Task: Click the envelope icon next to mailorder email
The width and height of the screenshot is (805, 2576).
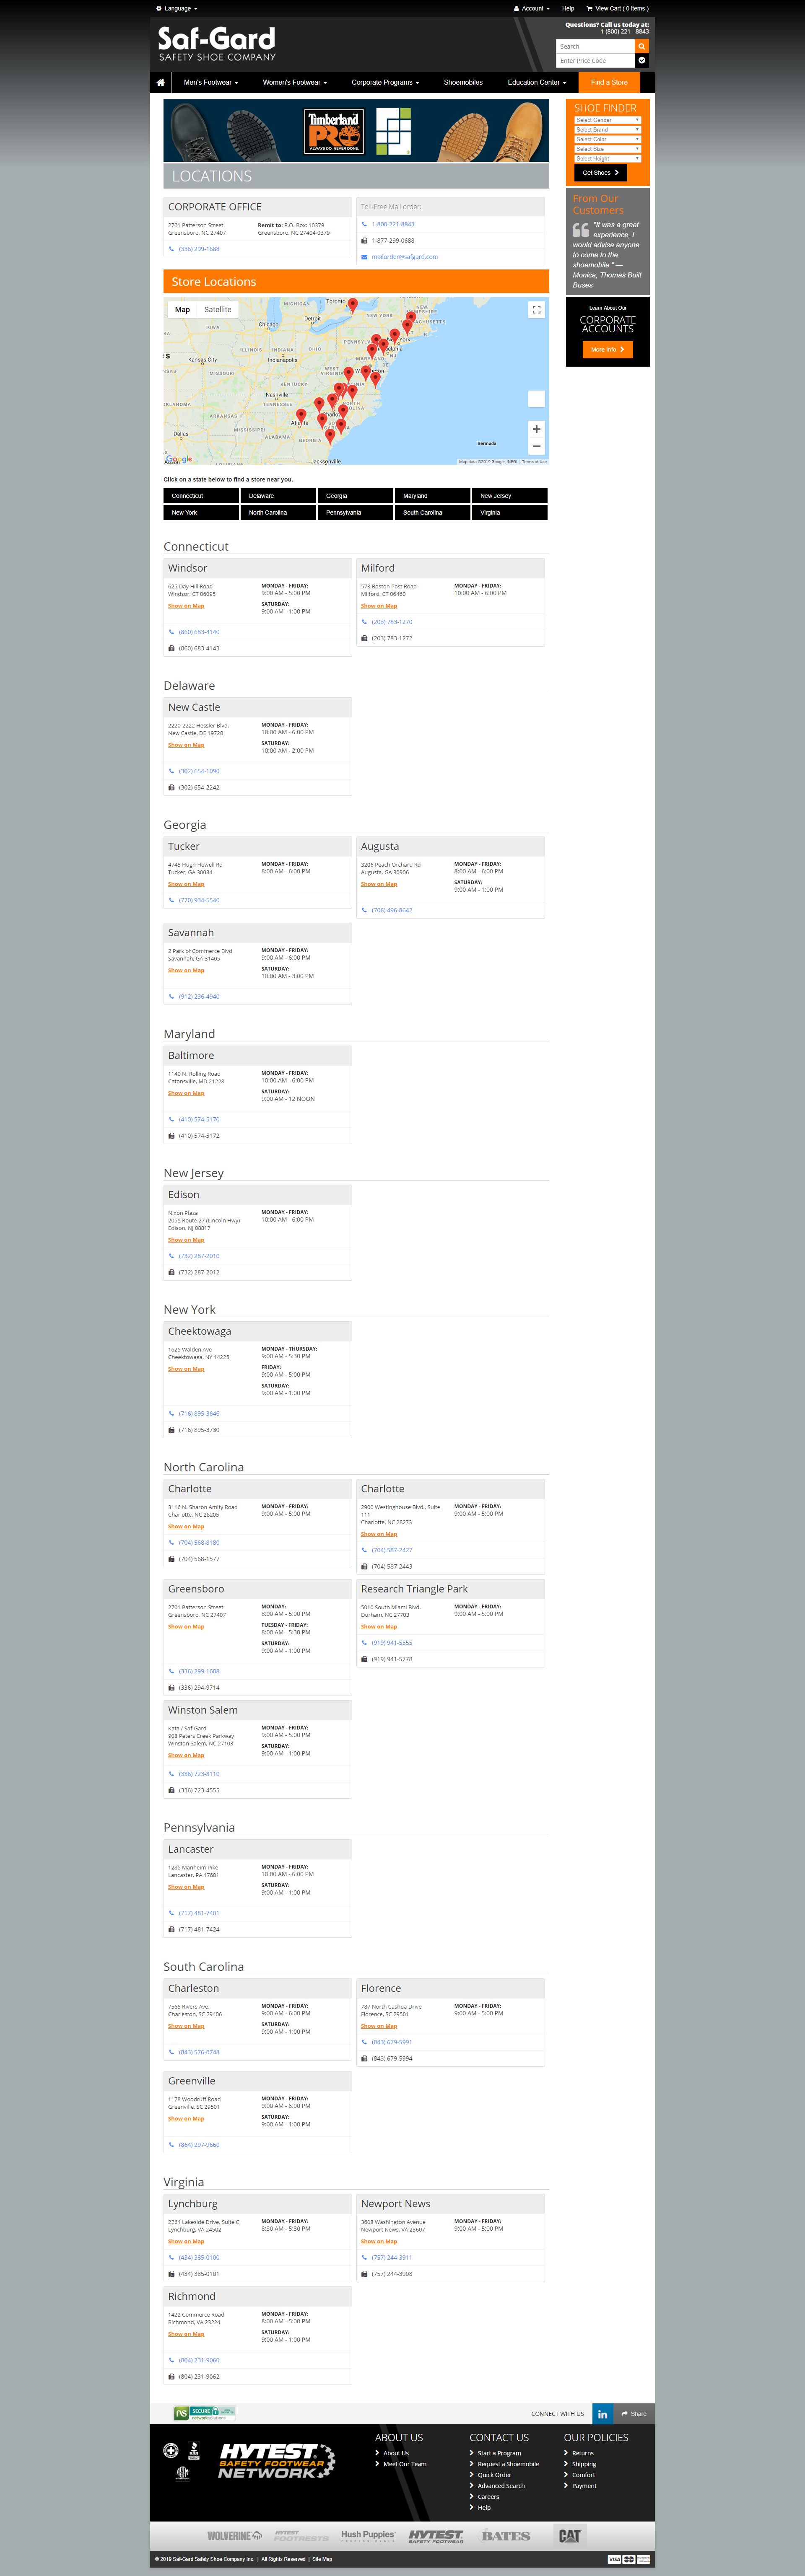Action: pos(364,257)
